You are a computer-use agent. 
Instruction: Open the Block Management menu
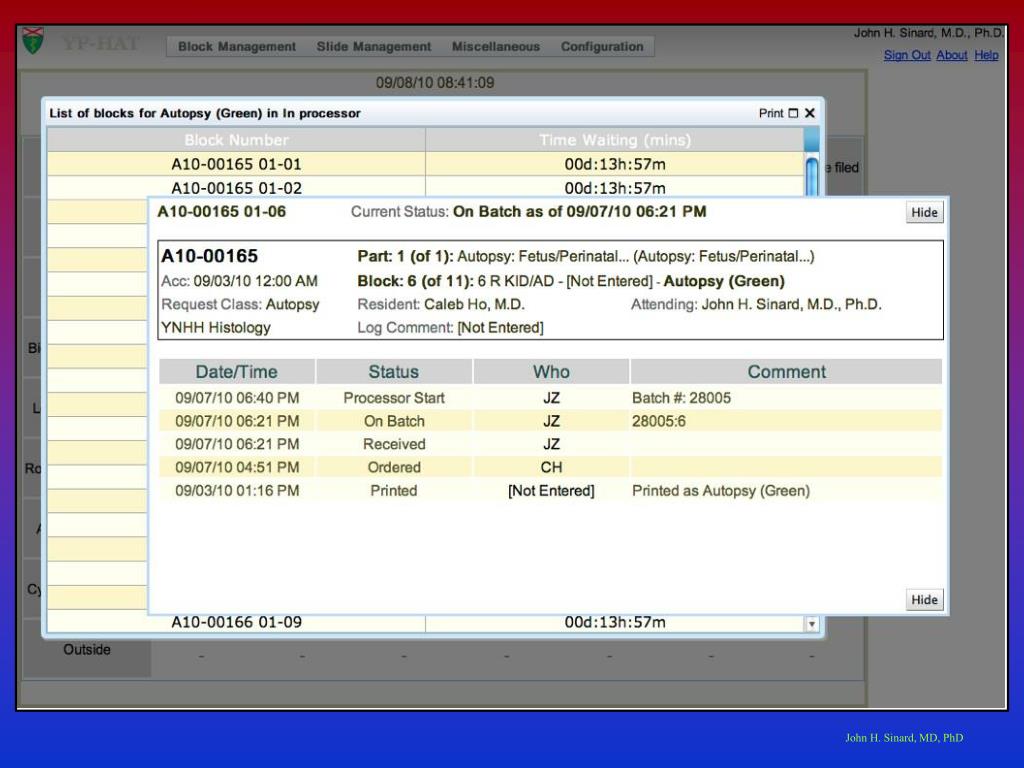point(237,46)
